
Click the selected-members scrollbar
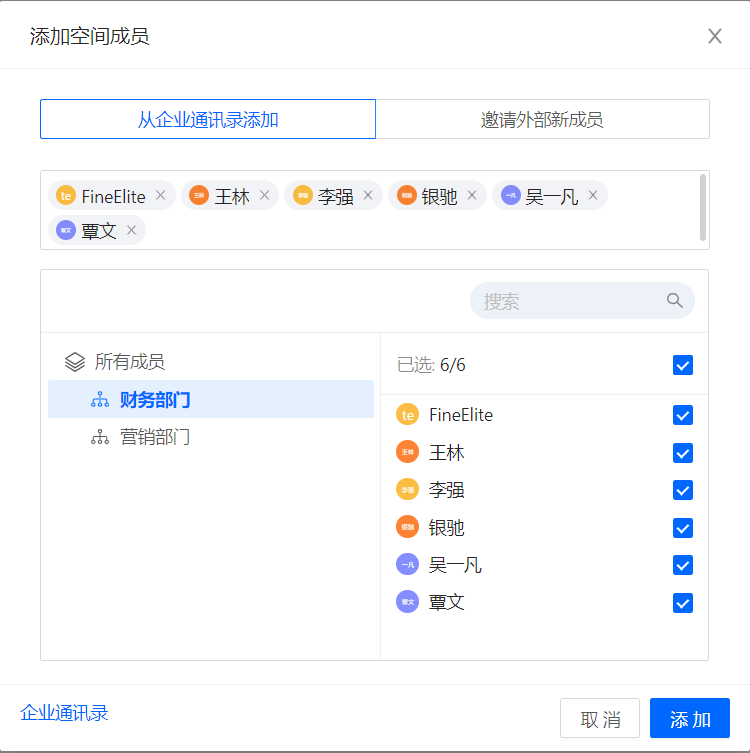703,208
